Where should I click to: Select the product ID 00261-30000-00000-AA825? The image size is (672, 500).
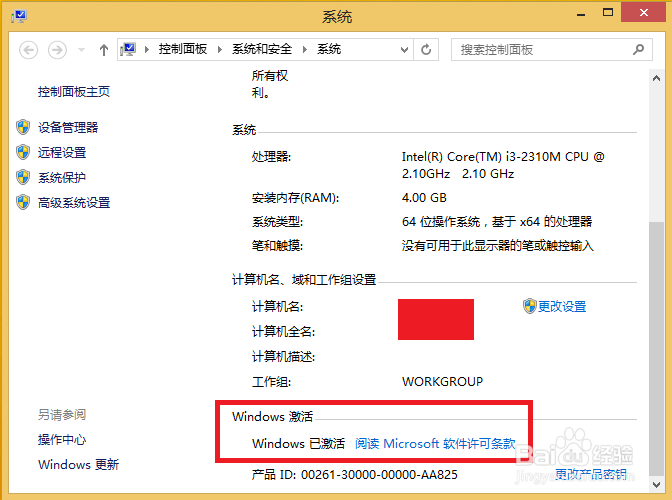379,475
